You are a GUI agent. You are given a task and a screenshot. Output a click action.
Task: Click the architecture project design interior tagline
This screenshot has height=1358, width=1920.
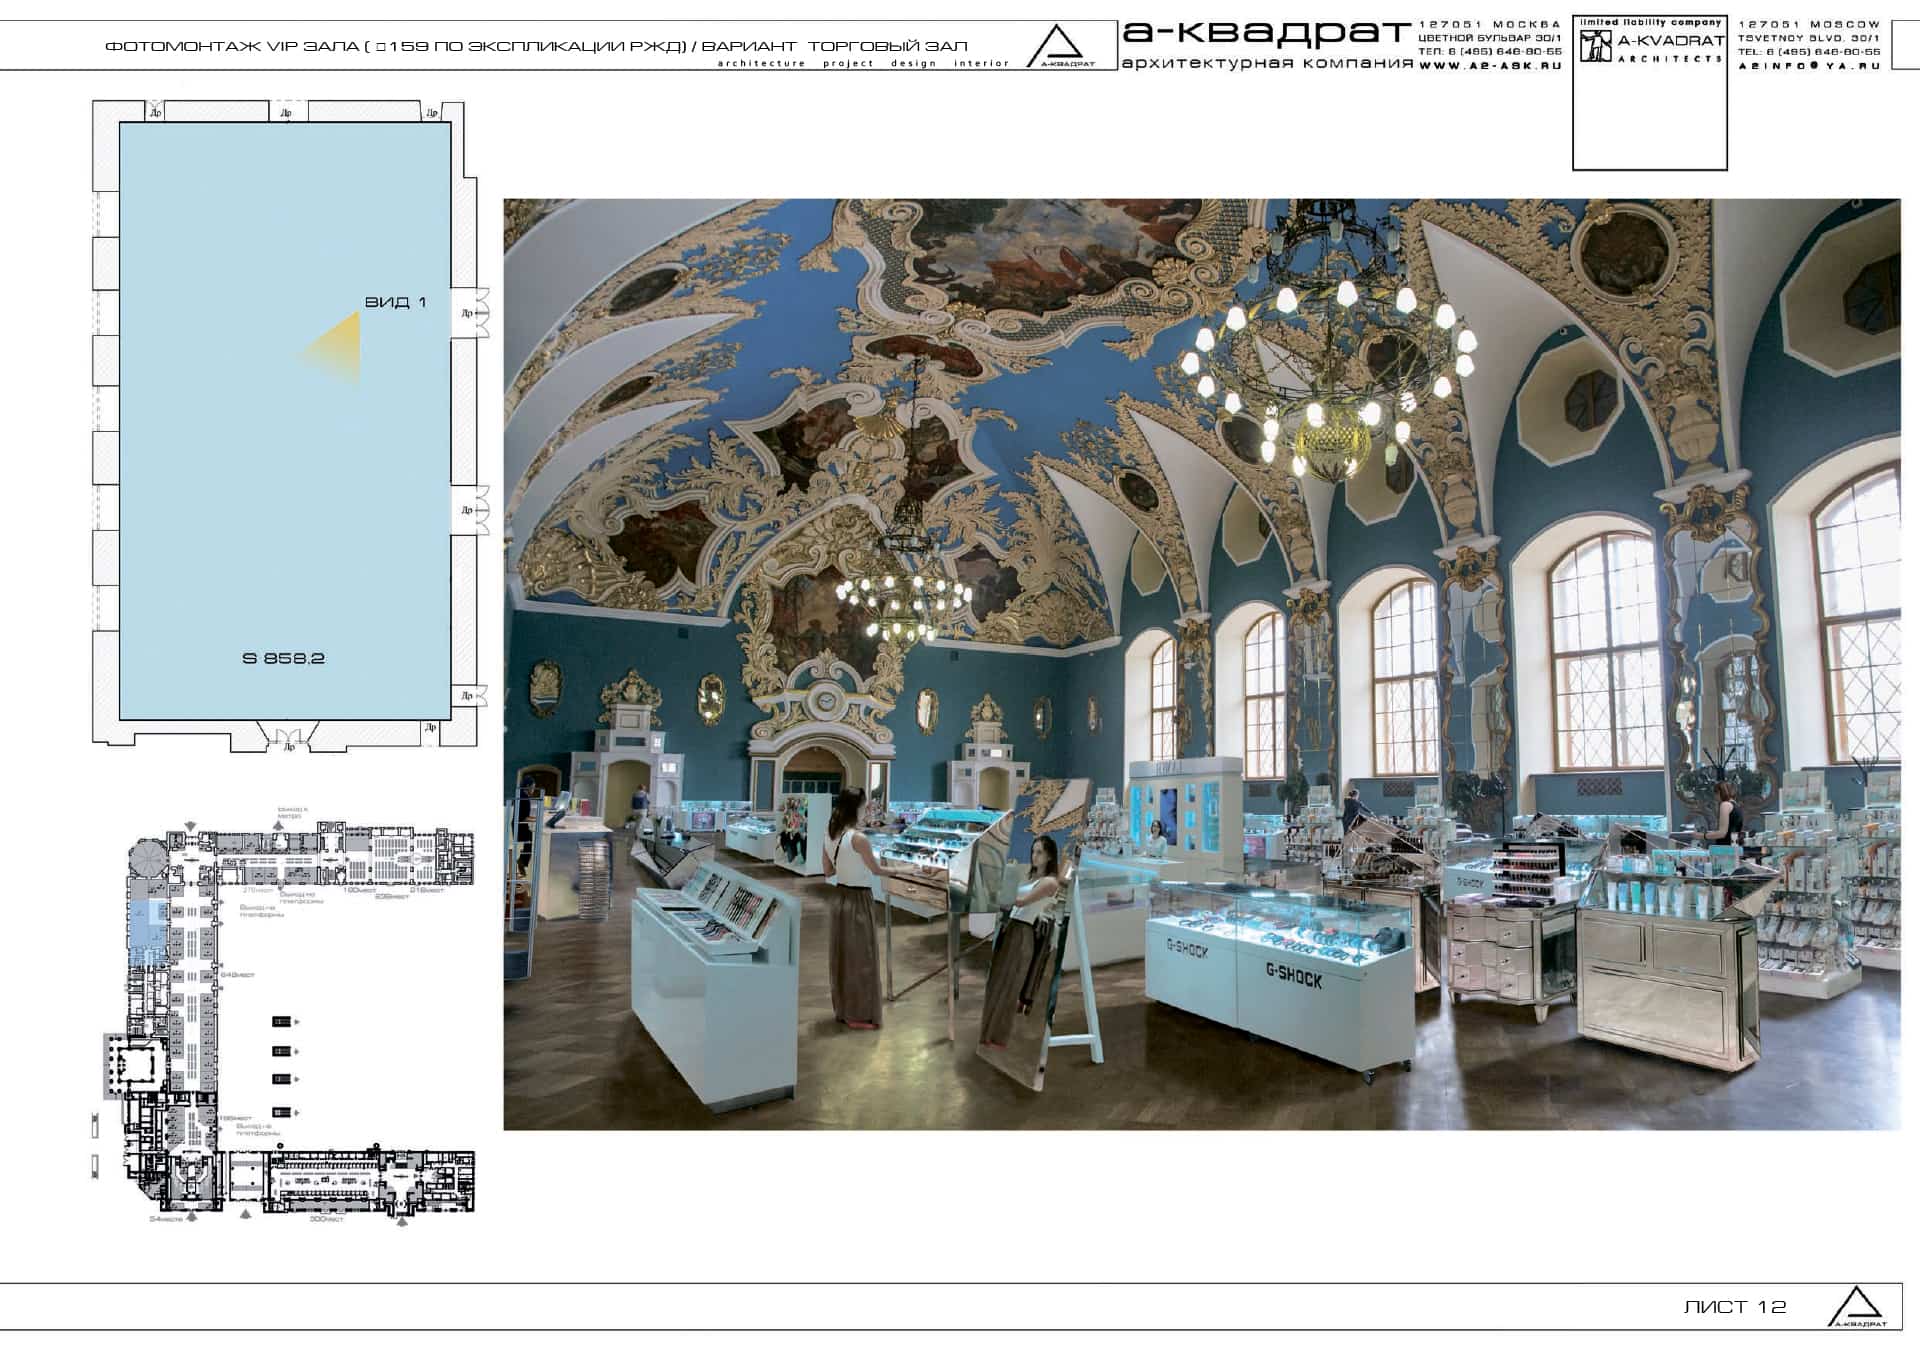coord(864,63)
